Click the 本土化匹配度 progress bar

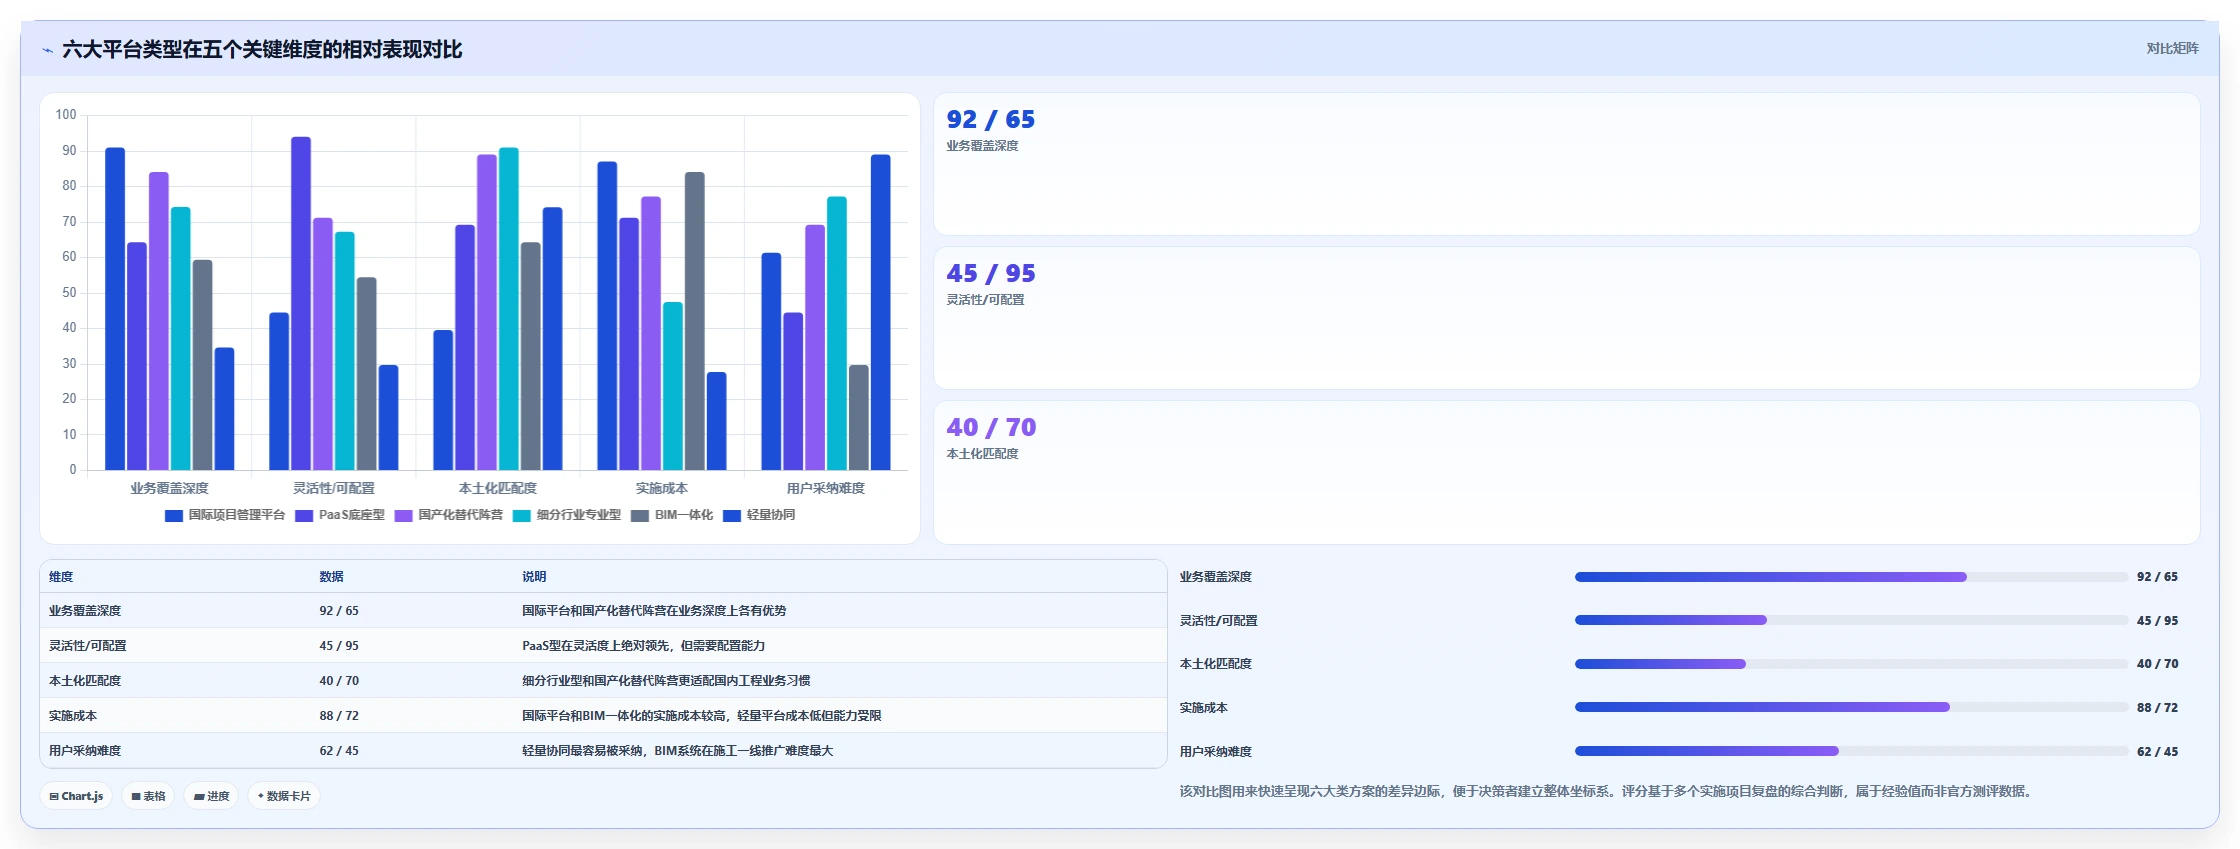tap(1851, 664)
